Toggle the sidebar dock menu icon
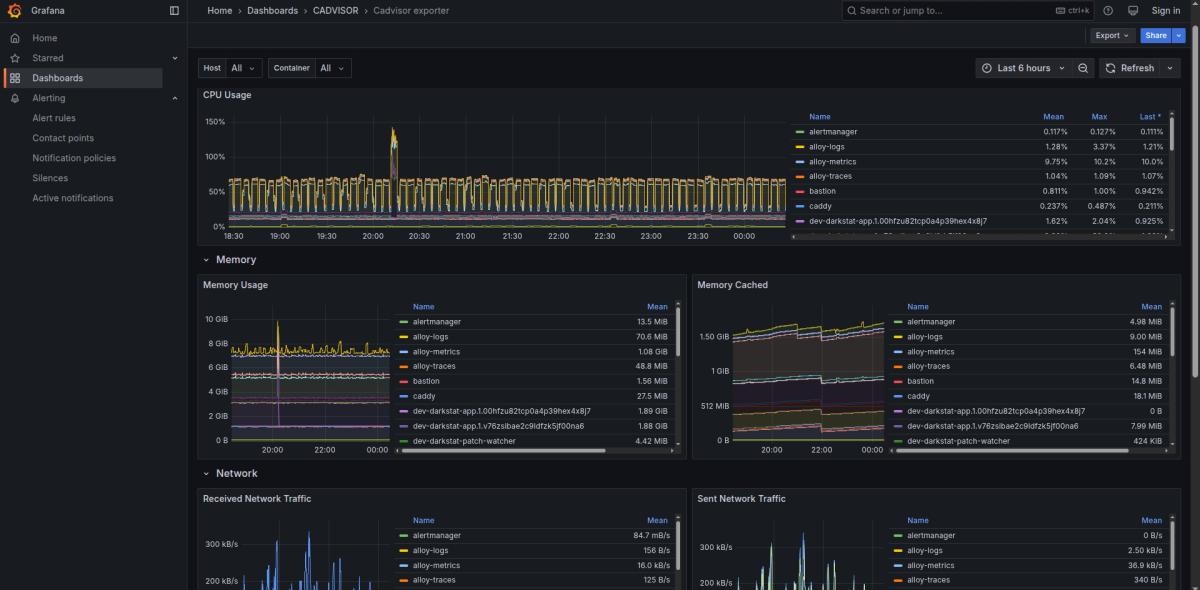This screenshot has height=590, width=1200. pyautogui.click(x=174, y=11)
